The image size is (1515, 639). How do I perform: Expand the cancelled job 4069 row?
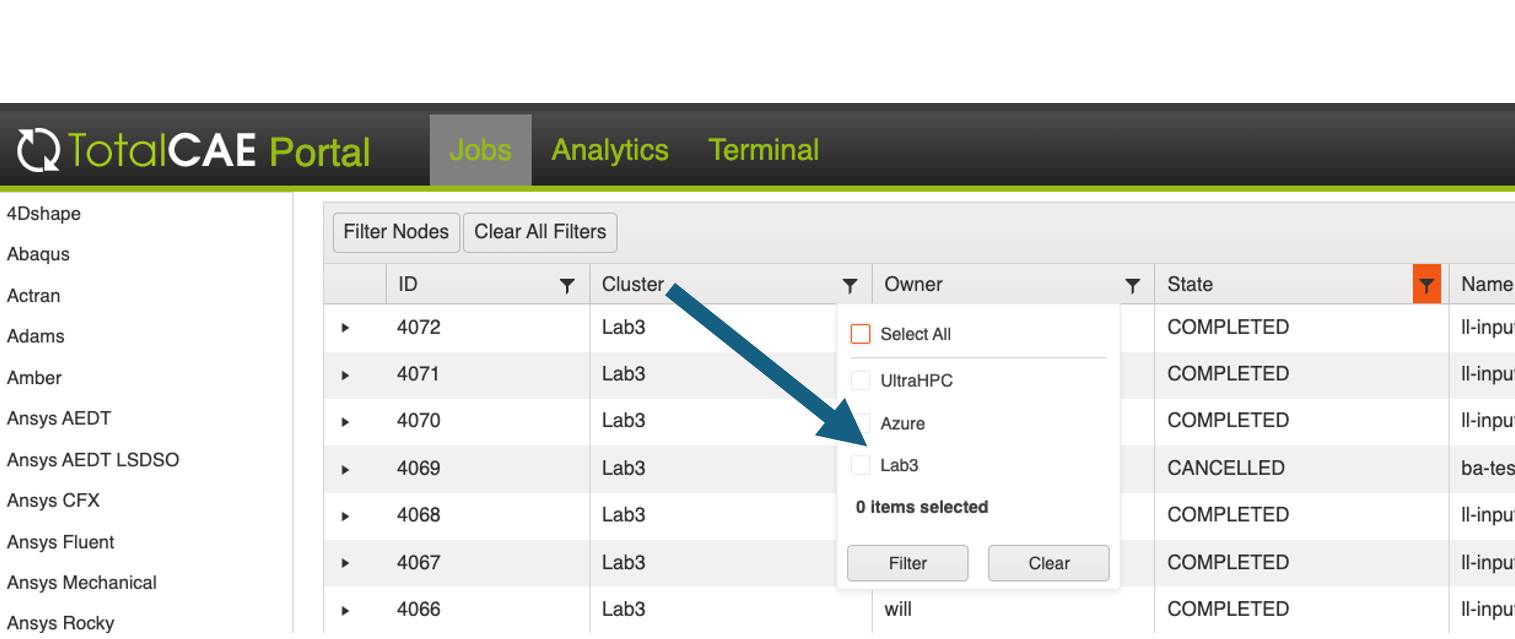[345, 468]
